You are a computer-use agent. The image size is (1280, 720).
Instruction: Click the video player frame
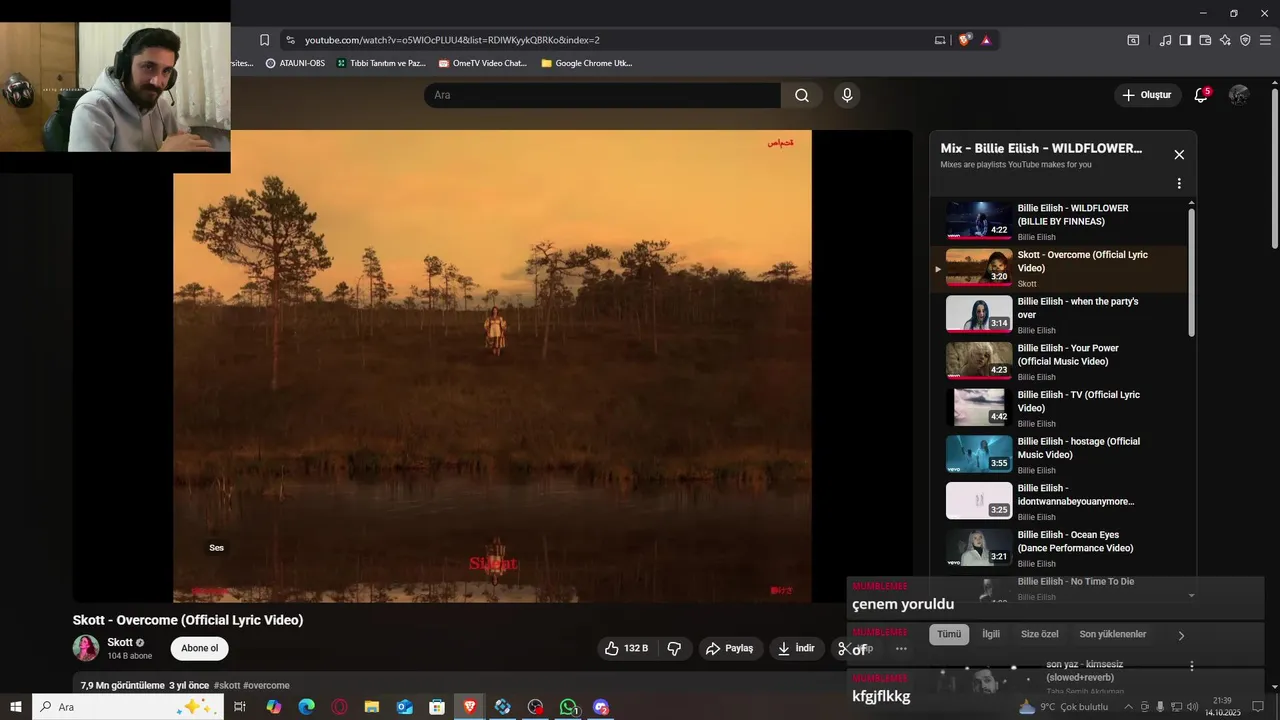(x=492, y=366)
